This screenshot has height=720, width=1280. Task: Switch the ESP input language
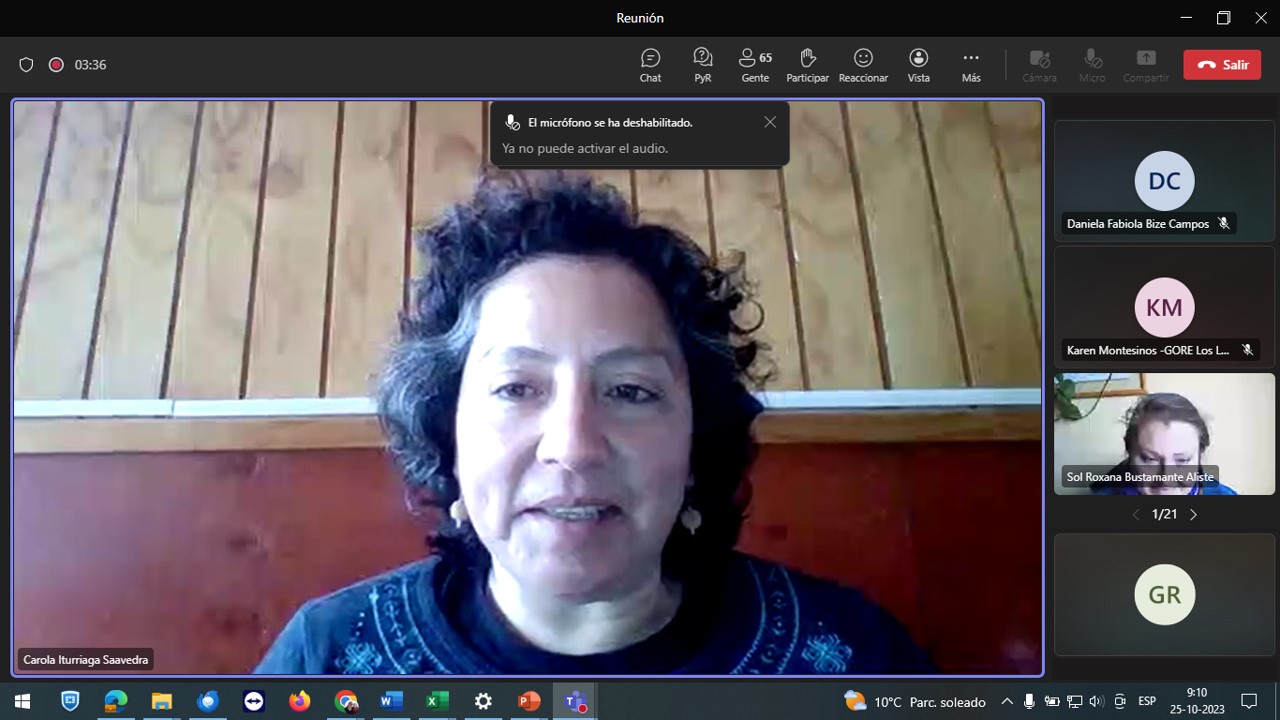tap(1147, 701)
